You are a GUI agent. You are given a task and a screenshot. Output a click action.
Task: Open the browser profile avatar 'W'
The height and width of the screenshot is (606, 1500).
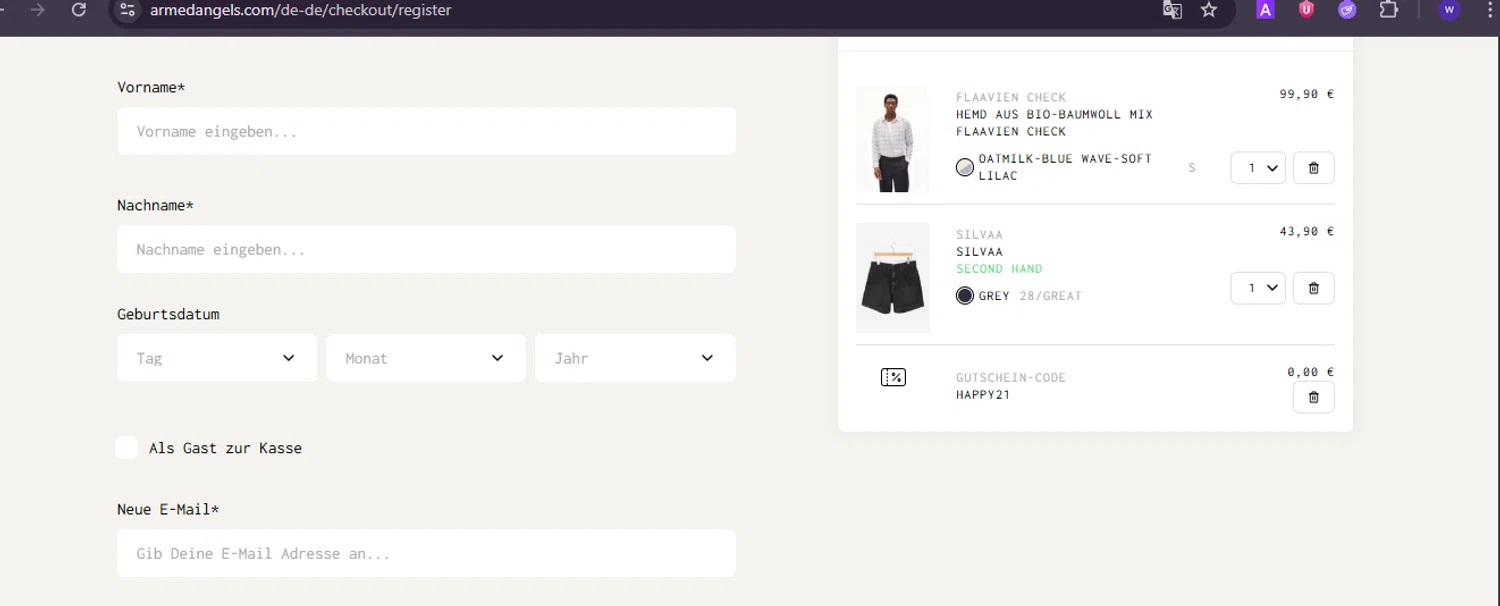point(1449,10)
